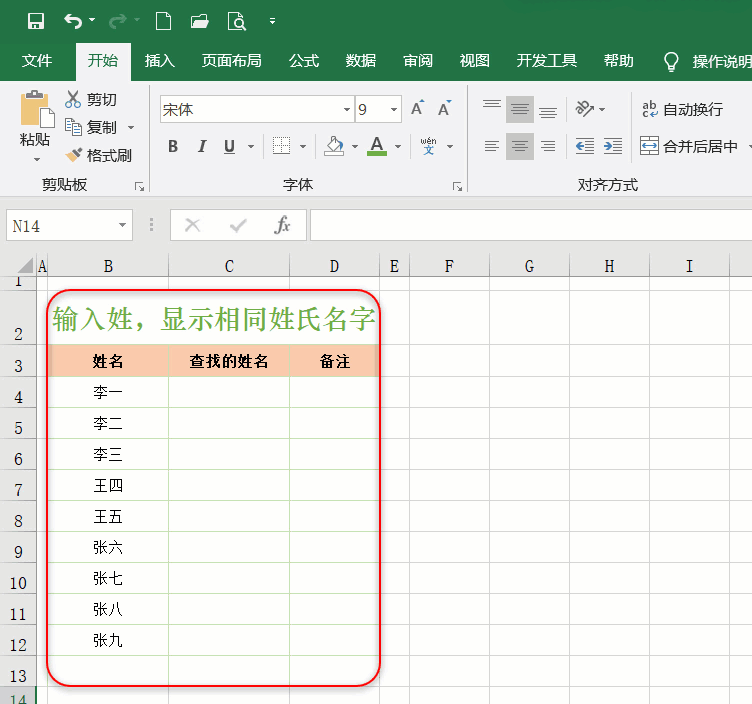Click the formula confirm checkmark

pyautogui.click(x=237, y=224)
